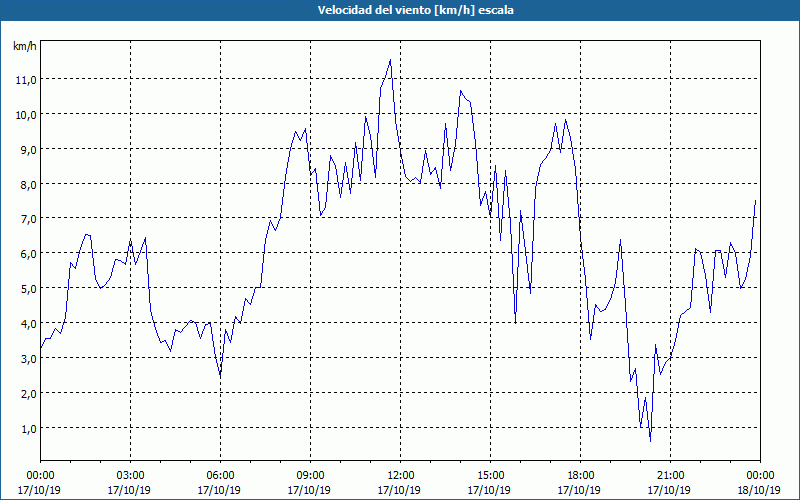Click the 06:00 time axis label

[x=220, y=476]
